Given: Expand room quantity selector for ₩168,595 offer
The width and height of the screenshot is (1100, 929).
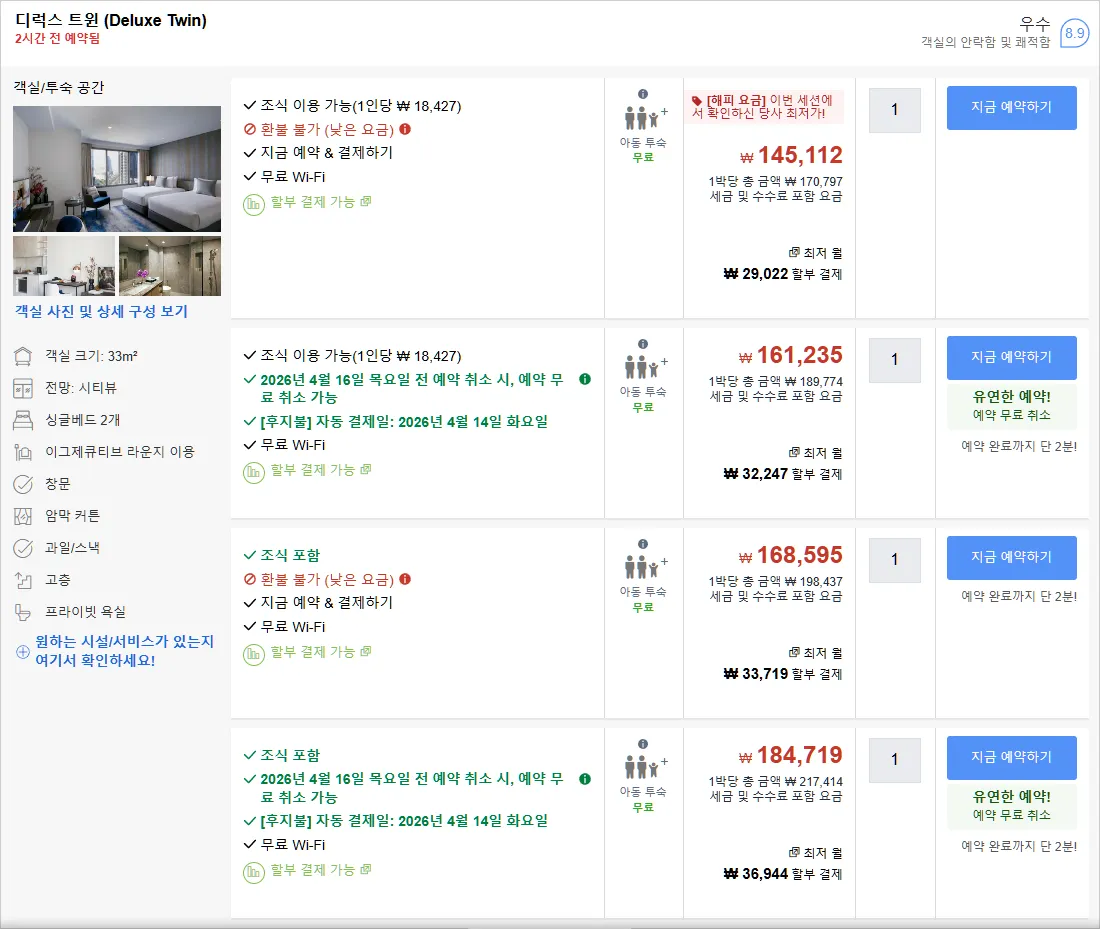Looking at the screenshot, I should pos(894,560).
